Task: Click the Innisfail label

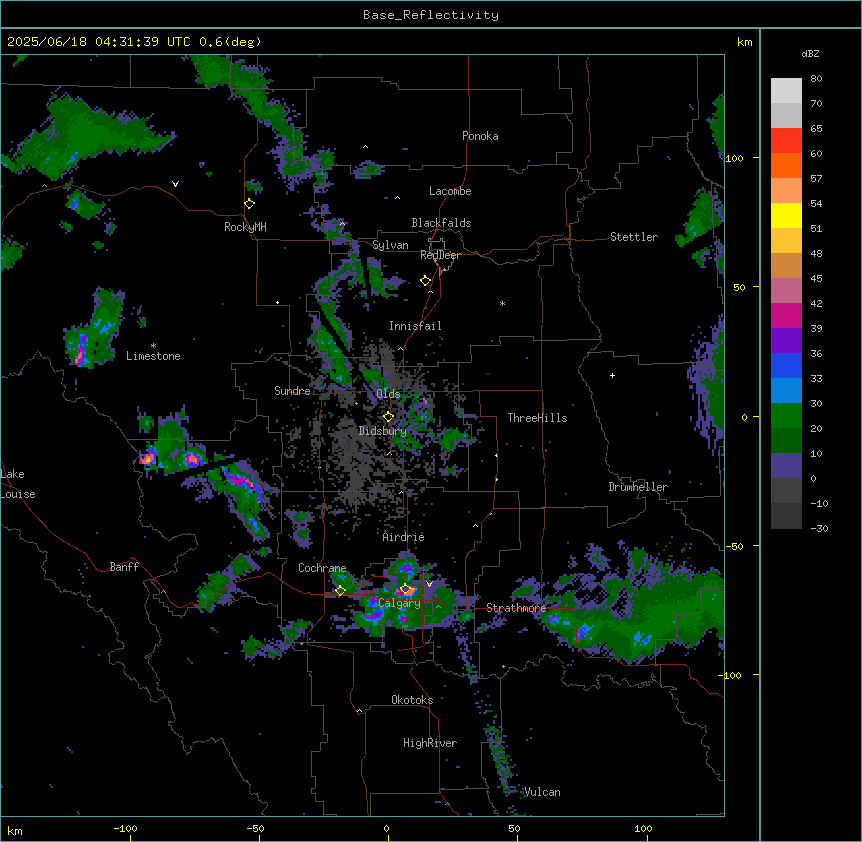Action: [x=415, y=326]
